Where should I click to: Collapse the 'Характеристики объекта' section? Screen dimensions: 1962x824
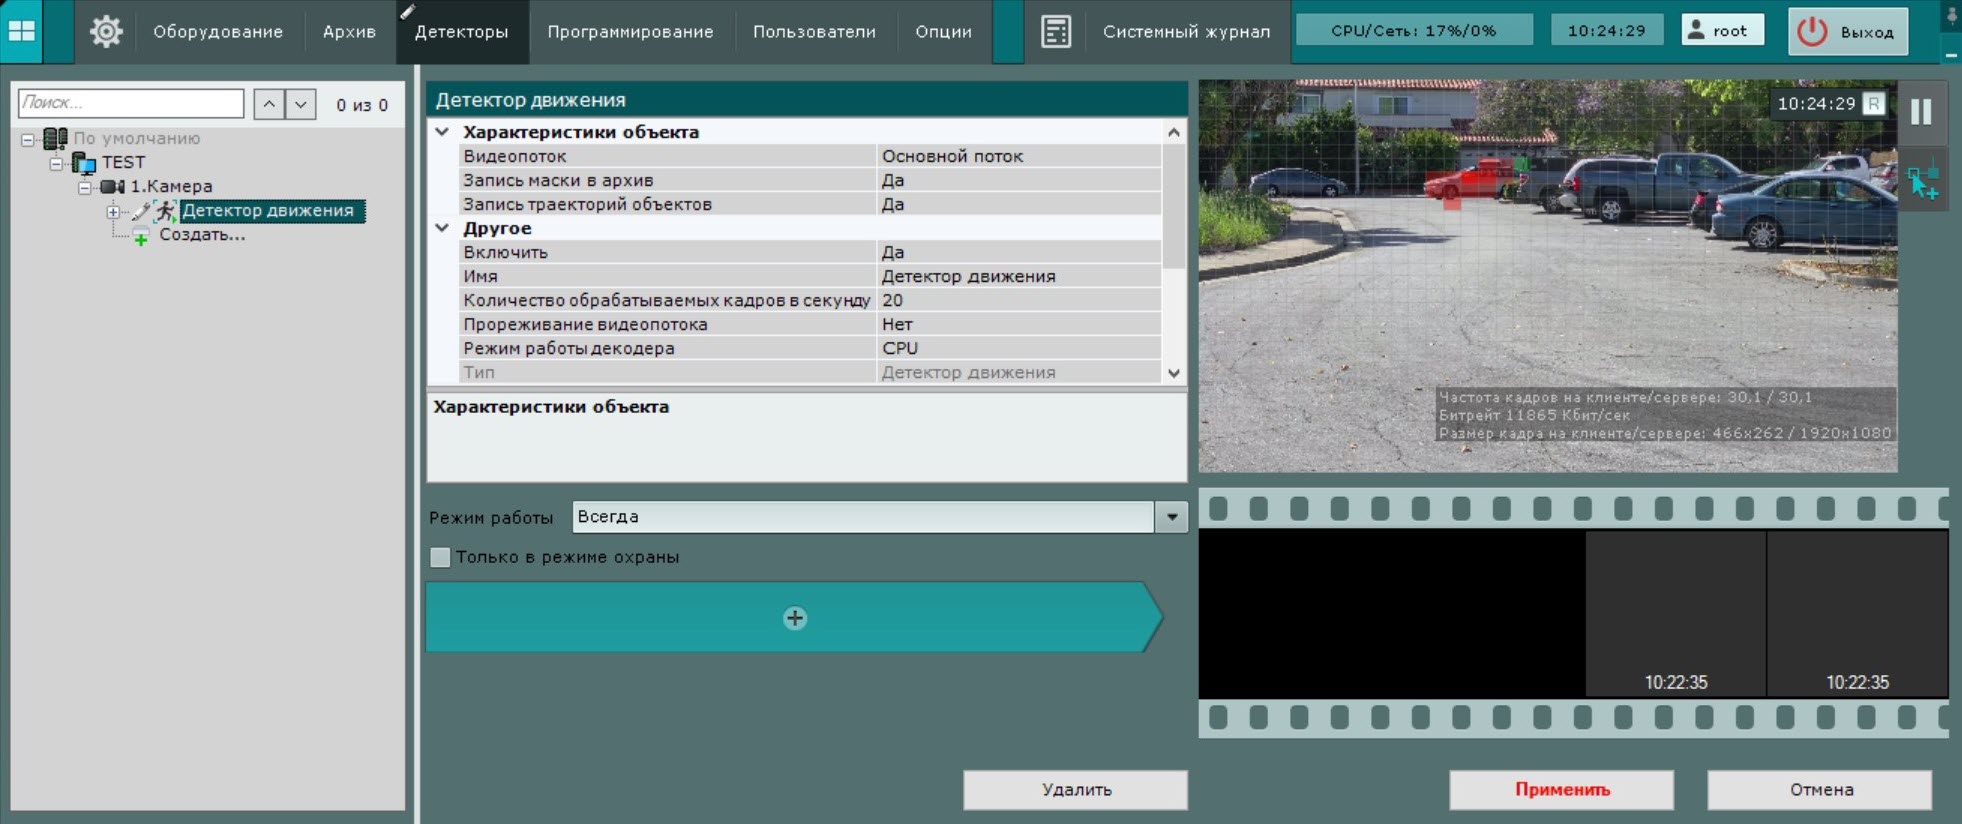[x=442, y=132]
